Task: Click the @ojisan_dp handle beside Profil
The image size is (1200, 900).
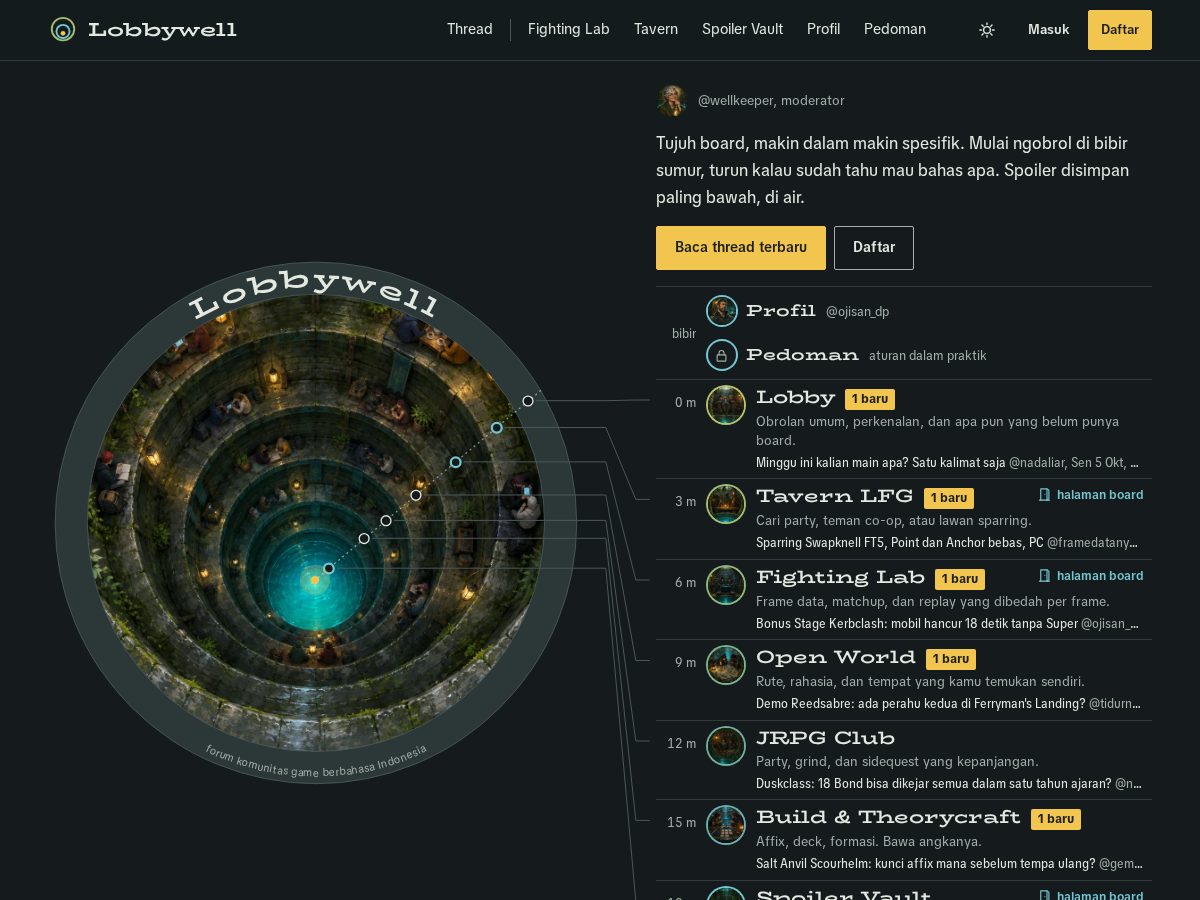Action: (x=857, y=312)
